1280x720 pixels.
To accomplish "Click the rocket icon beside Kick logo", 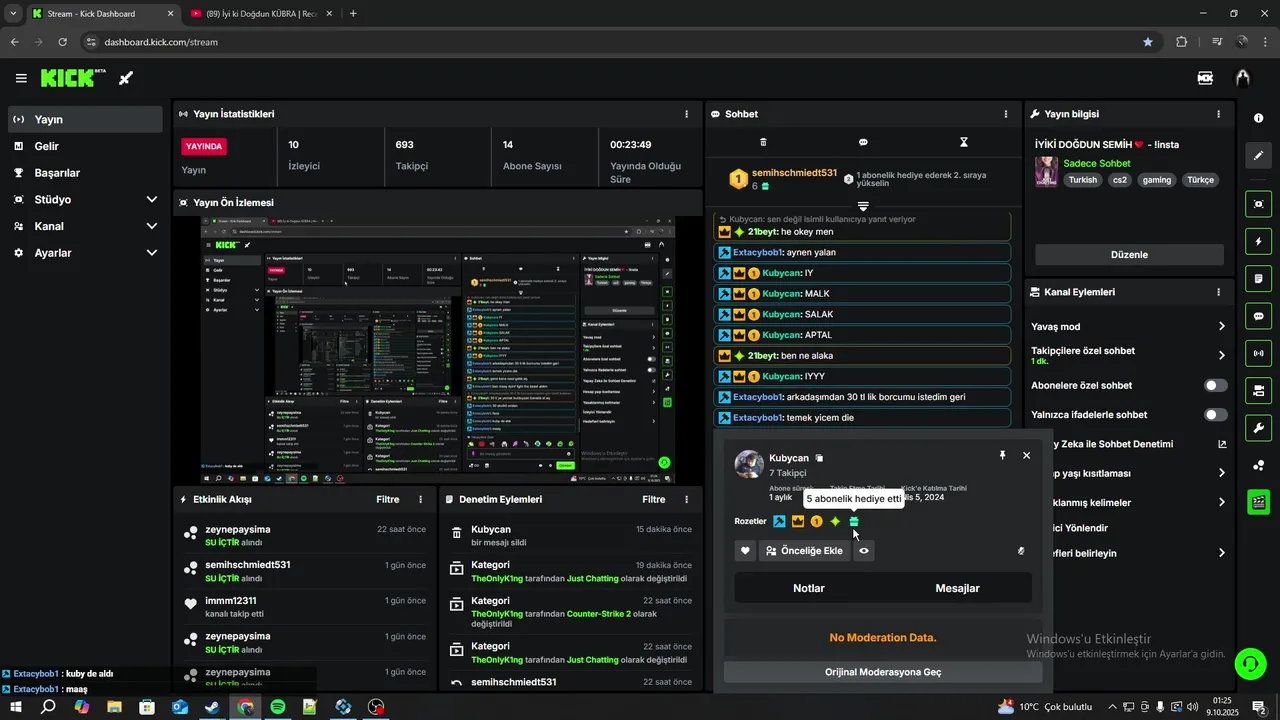I will pos(126,78).
